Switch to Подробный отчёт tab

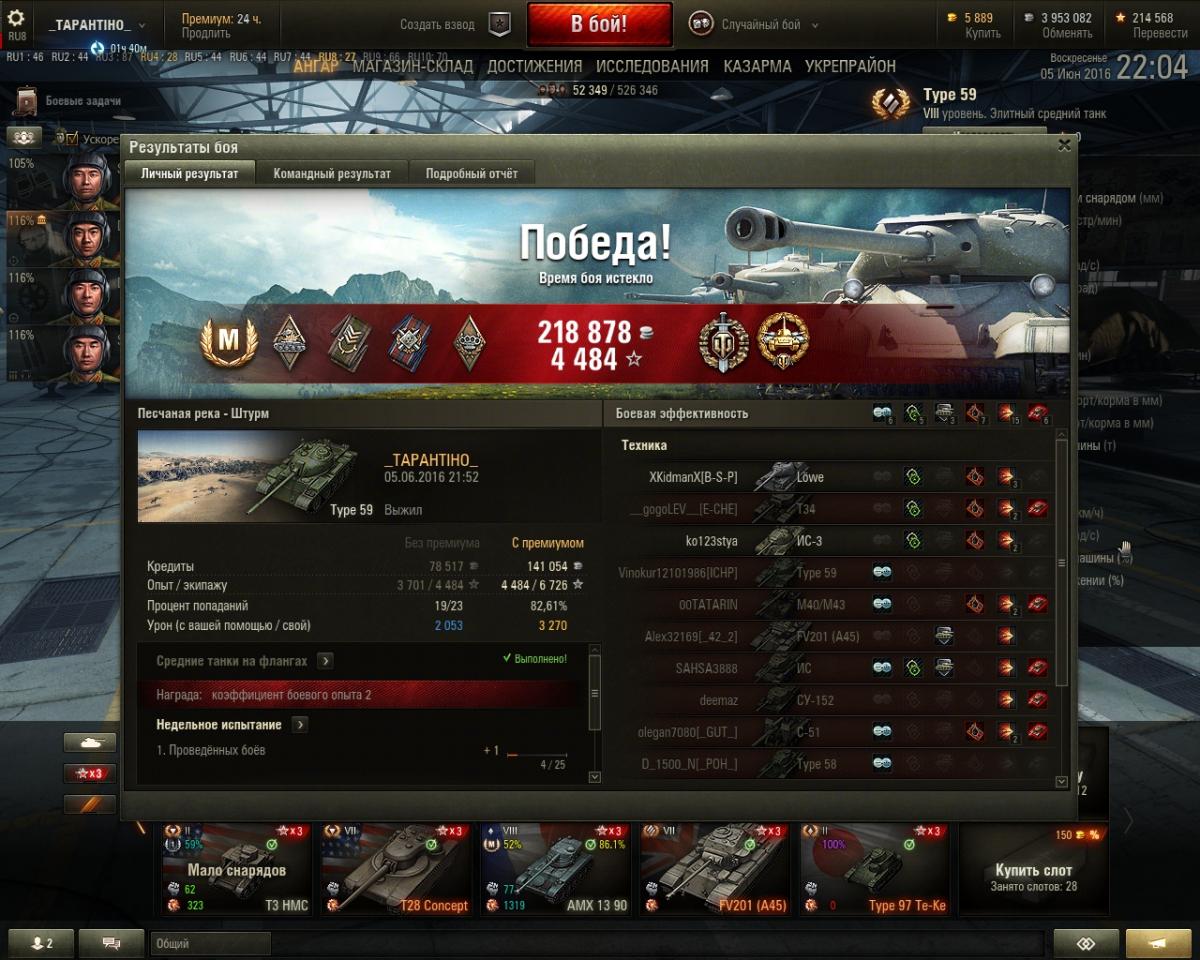(x=472, y=173)
